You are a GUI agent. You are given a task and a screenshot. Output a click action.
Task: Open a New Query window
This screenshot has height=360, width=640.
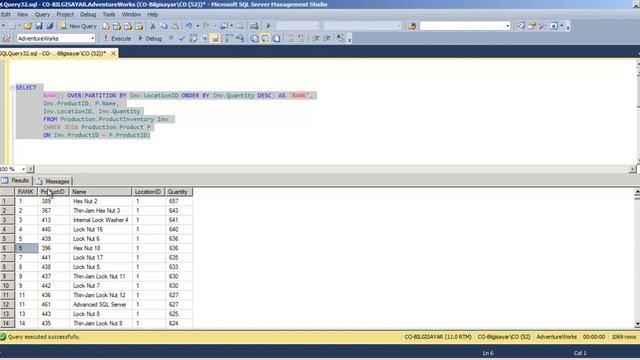pos(78,26)
